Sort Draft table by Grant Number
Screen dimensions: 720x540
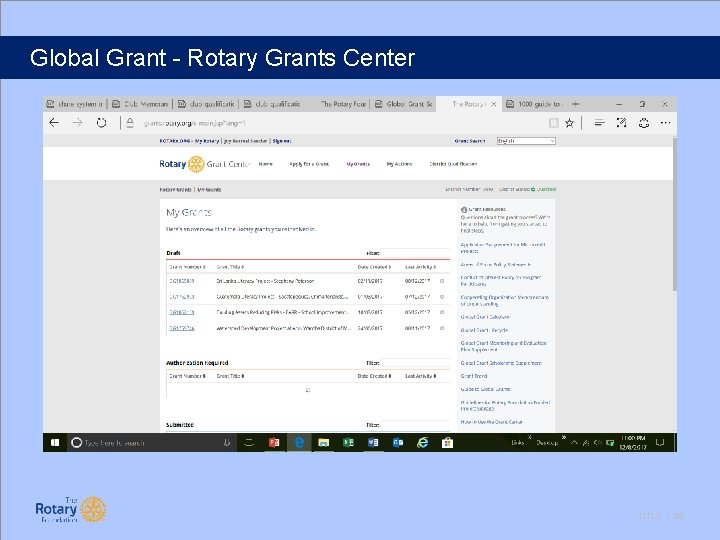(187, 267)
